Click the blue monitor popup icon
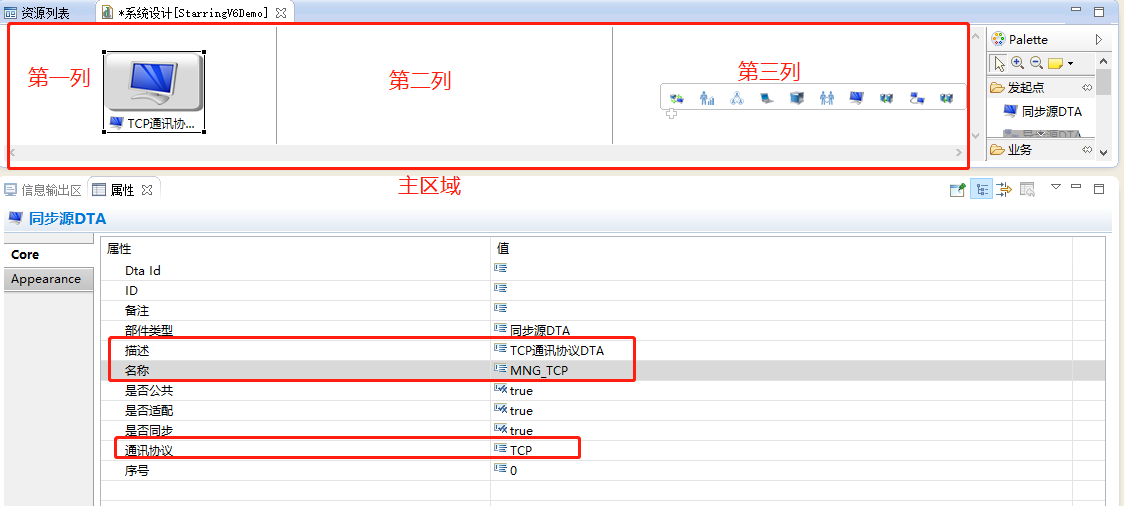 [856, 98]
